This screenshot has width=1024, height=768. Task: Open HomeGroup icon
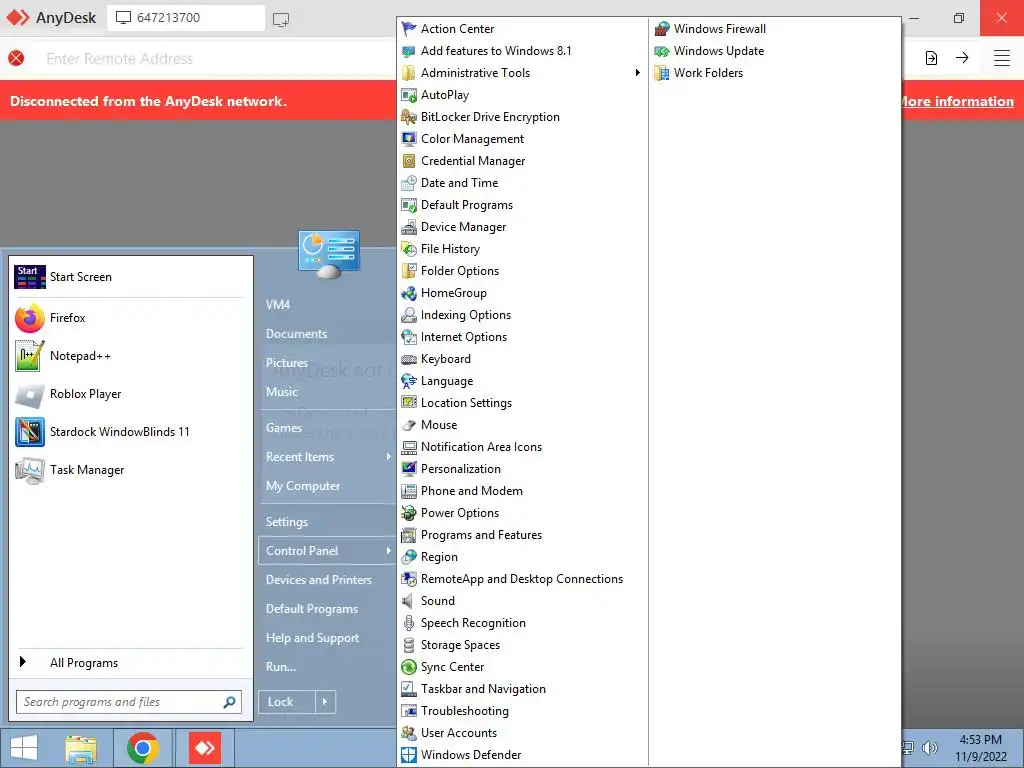(409, 293)
